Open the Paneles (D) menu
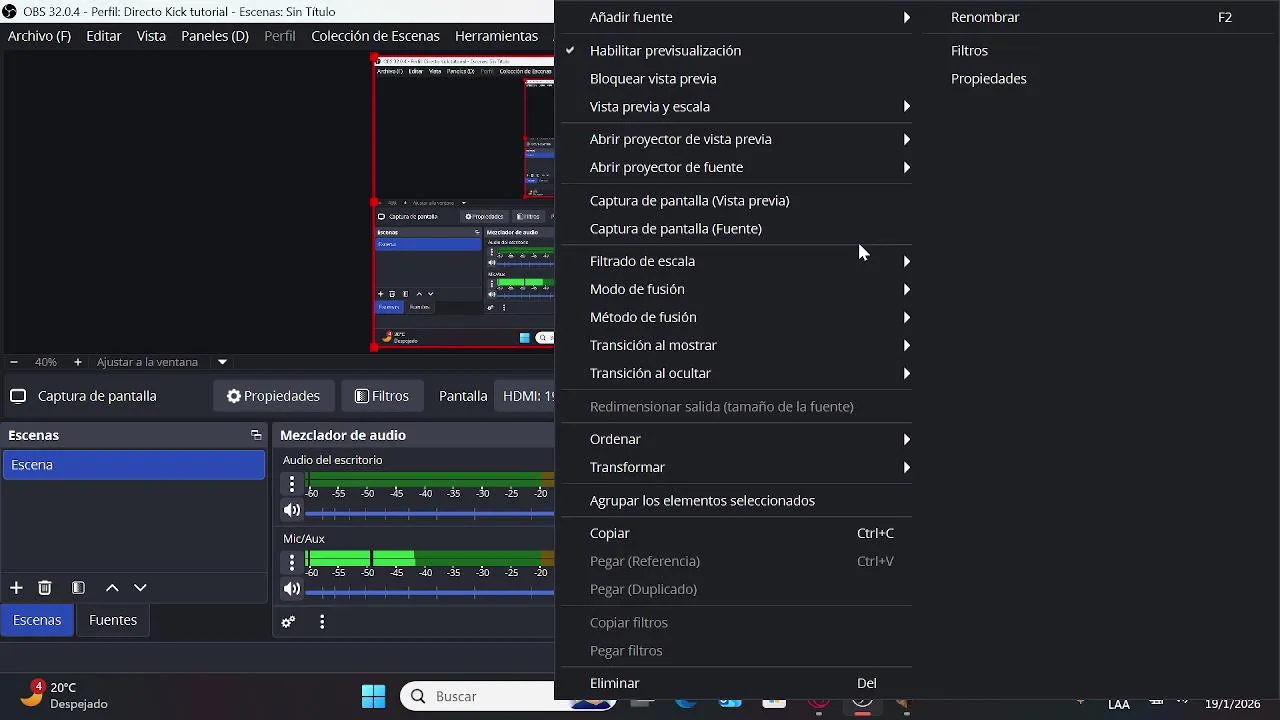 click(x=215, y=36)
